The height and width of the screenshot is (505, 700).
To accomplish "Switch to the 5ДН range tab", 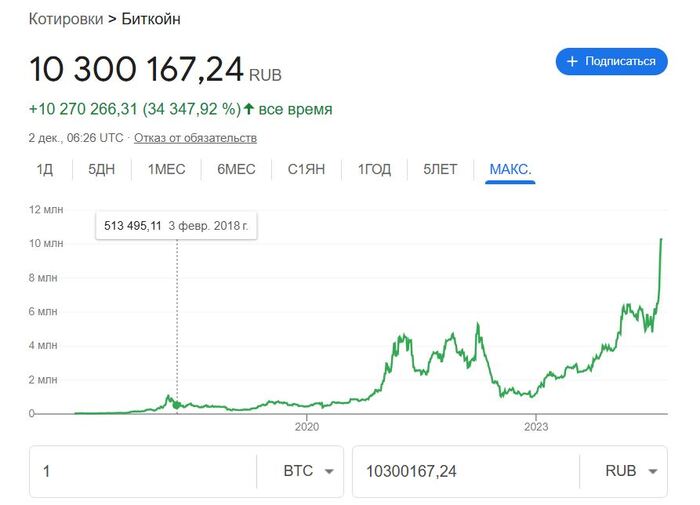I will 102,169.
